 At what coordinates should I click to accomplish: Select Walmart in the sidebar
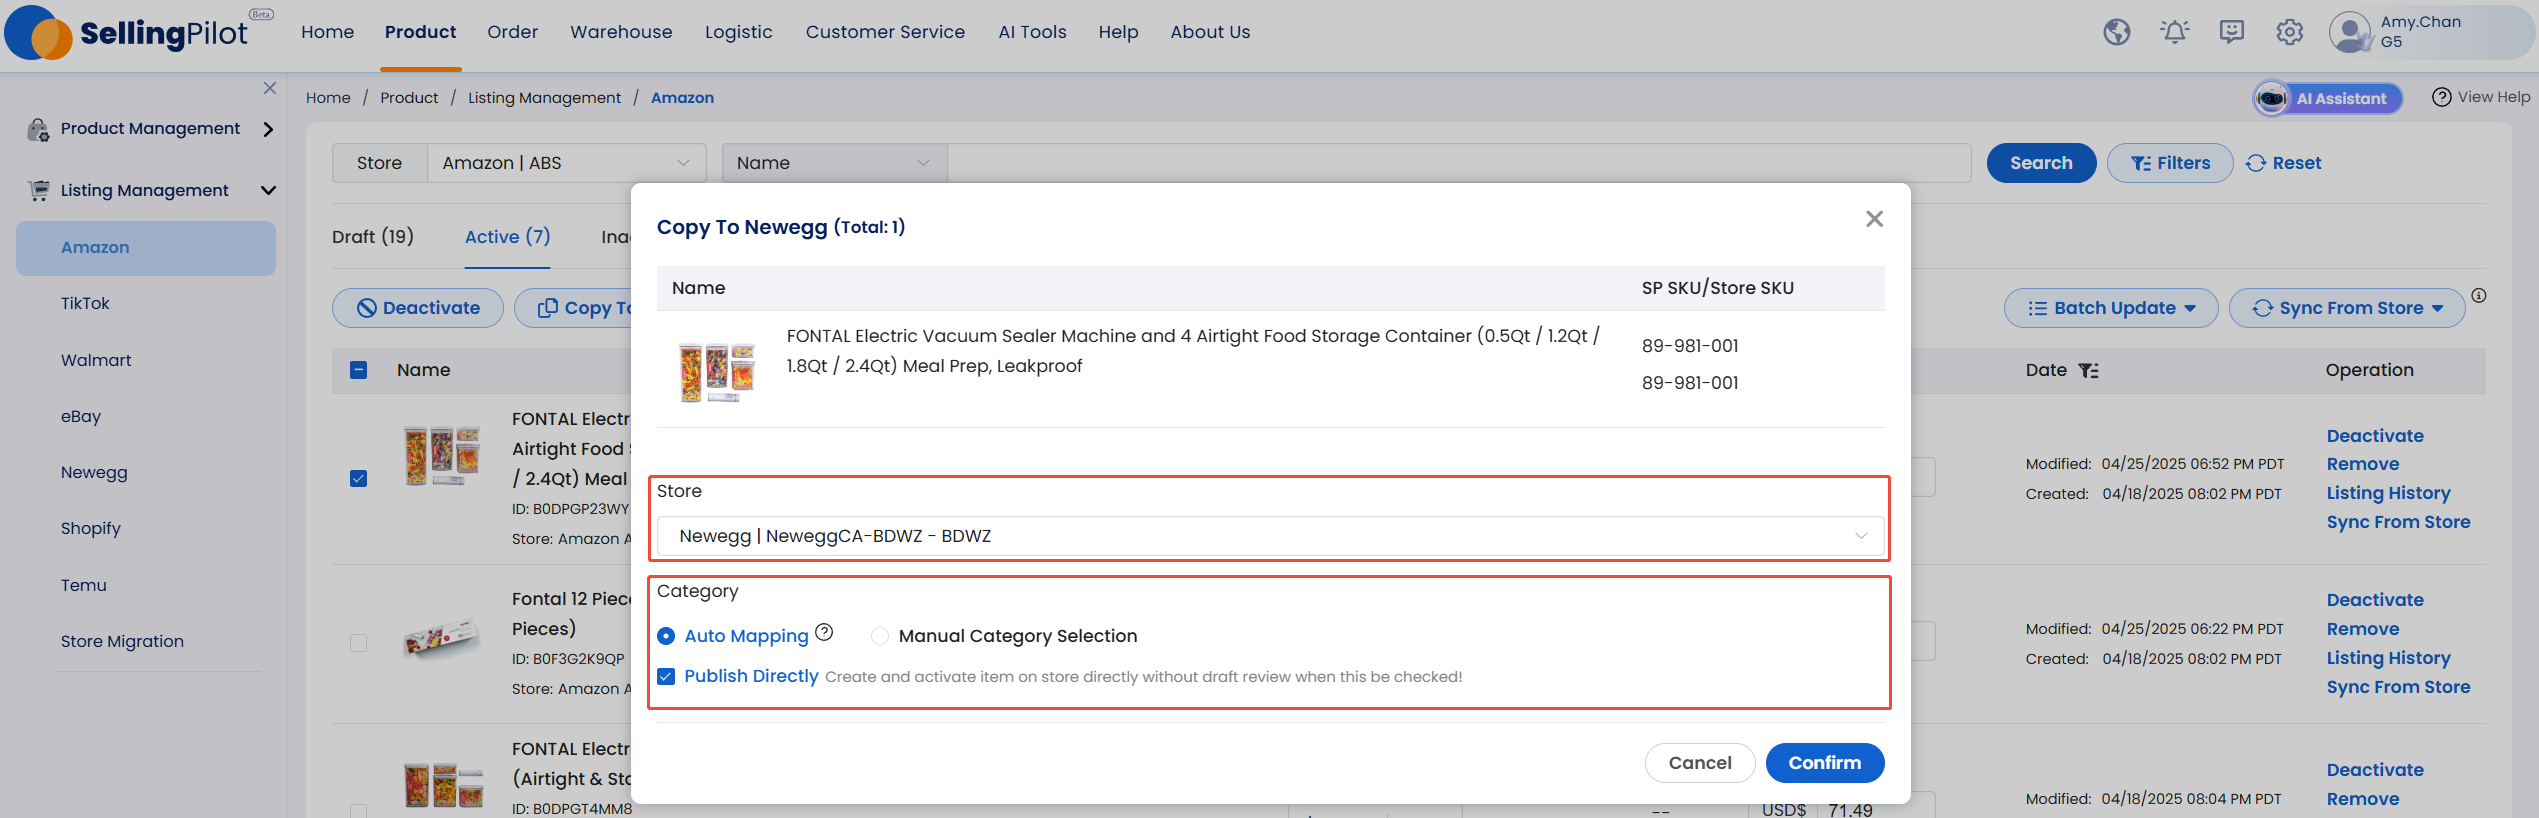pyautogui.click(x=96, y=360)
